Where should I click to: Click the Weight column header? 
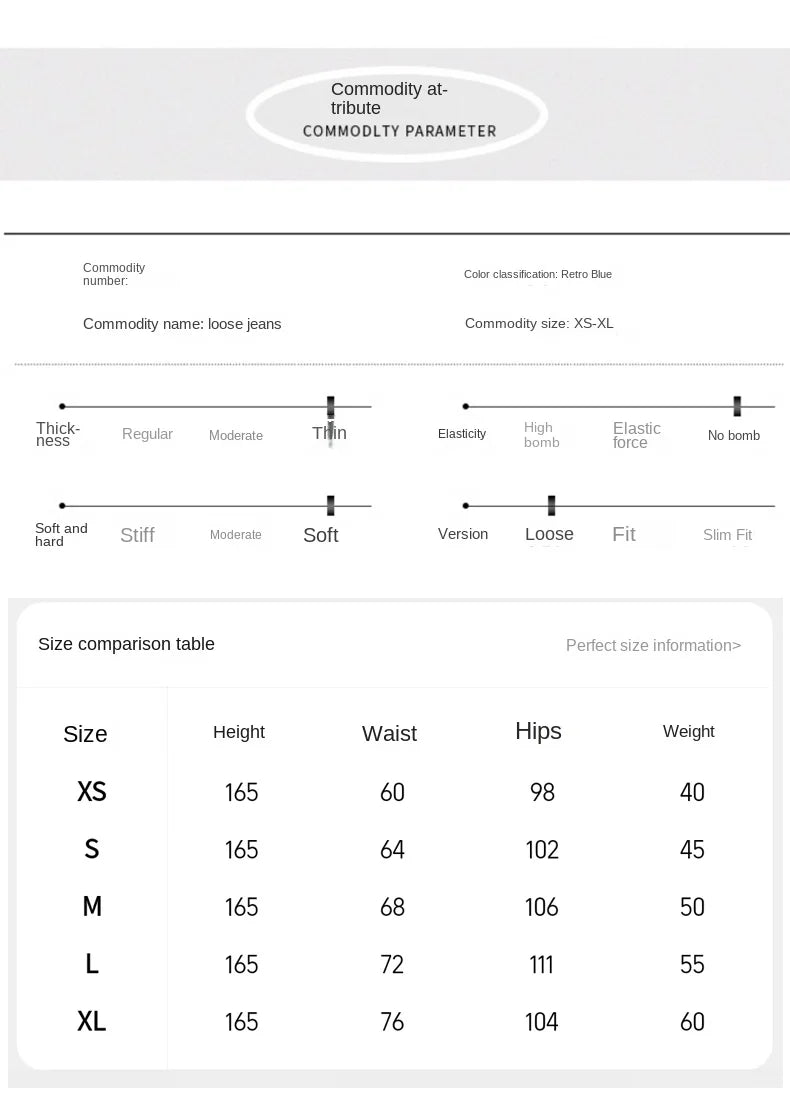(x=688, y=731)
